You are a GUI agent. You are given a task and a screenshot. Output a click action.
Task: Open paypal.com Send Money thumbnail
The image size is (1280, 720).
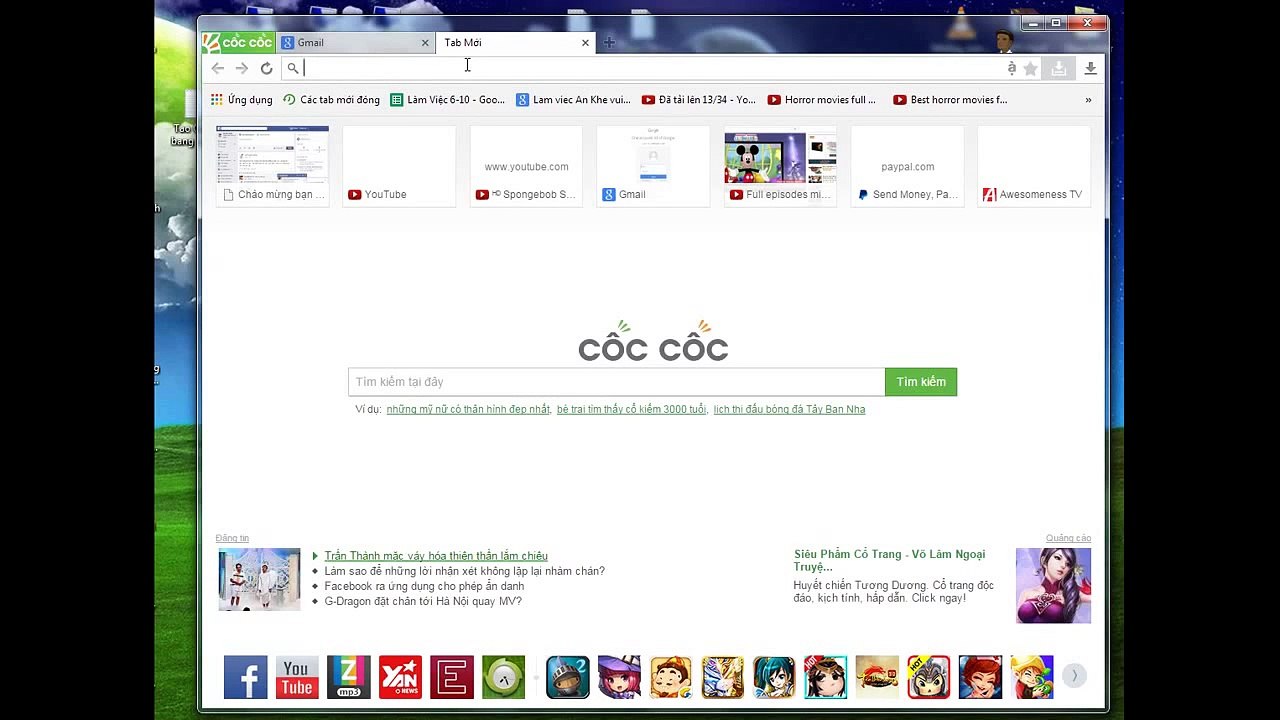(907, 166)
